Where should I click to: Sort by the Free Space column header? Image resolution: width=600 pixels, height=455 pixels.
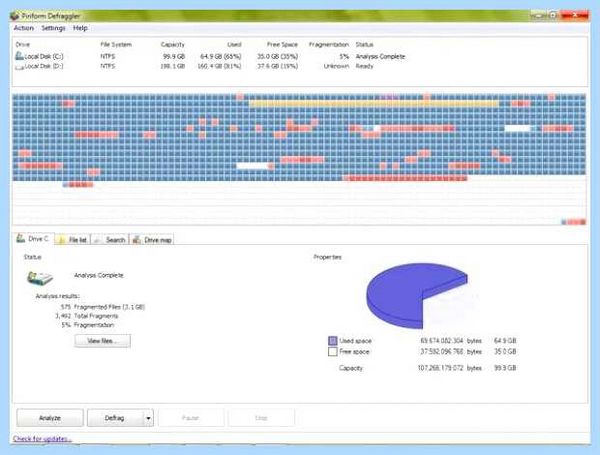[282, 44]
